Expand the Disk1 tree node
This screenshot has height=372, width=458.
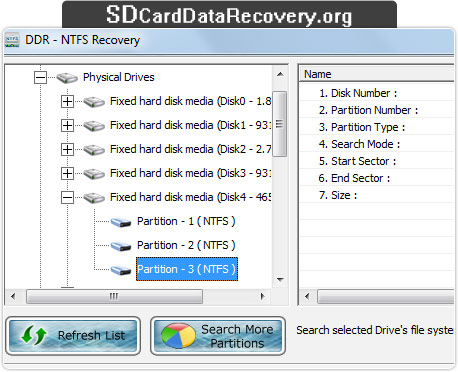[x=67, y=125]
